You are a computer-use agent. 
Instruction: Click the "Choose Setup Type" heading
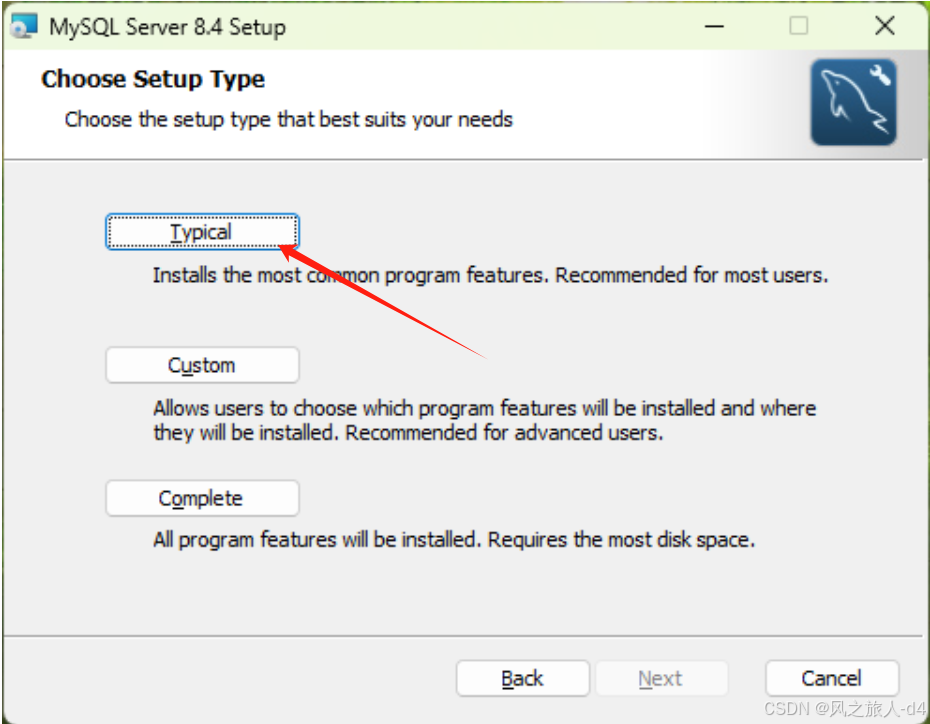(153, 79)
